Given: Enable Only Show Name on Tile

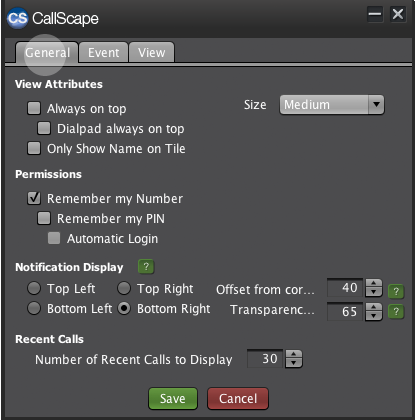Looking at the screenshot, I should click(x=34, y=148).
